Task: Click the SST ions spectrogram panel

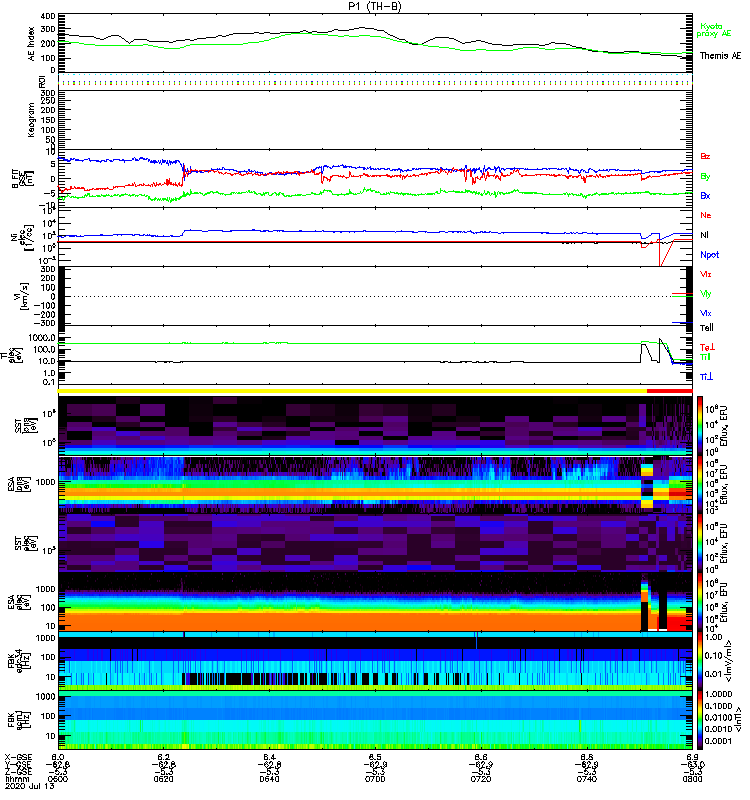Action: click(x=375, y=425)
